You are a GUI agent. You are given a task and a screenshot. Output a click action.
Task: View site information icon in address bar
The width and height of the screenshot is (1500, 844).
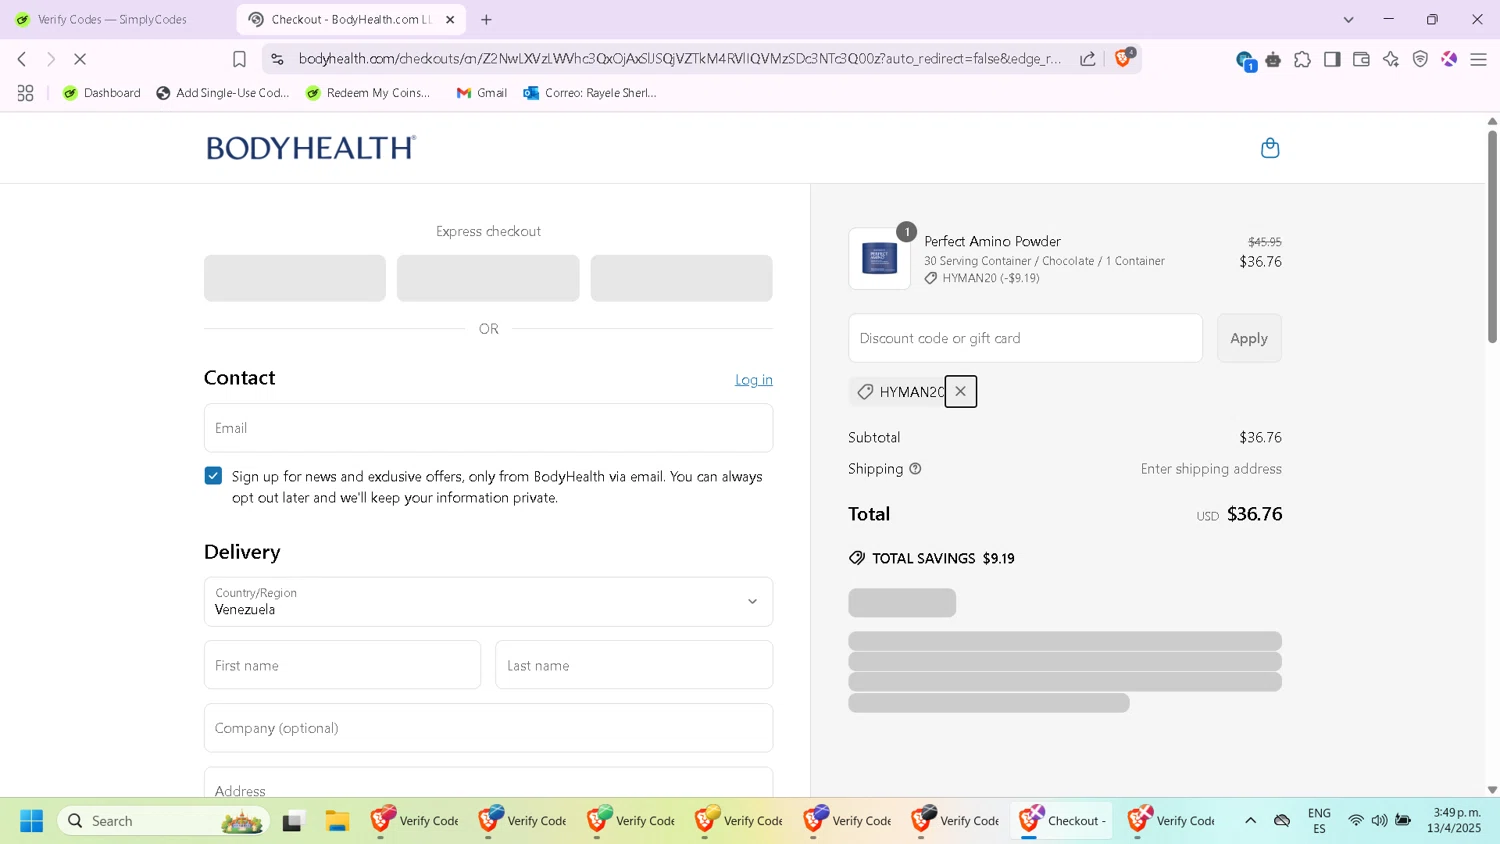tap(278, 59)
